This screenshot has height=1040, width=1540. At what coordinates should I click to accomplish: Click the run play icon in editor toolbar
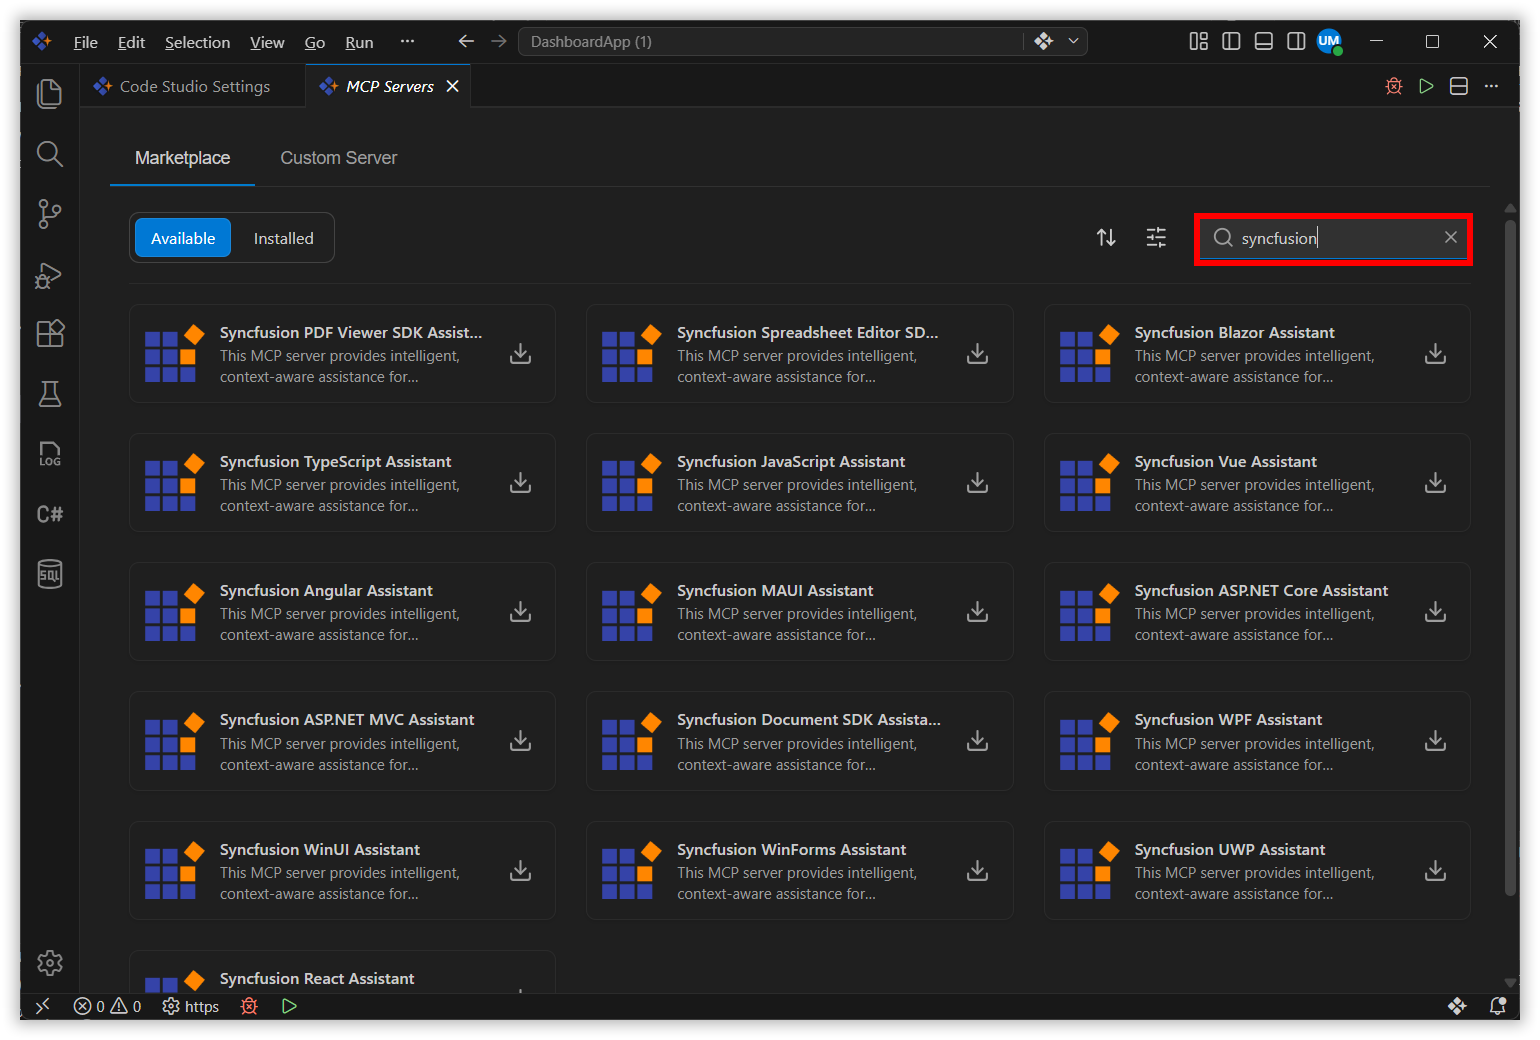click(x=1427, y=86)
